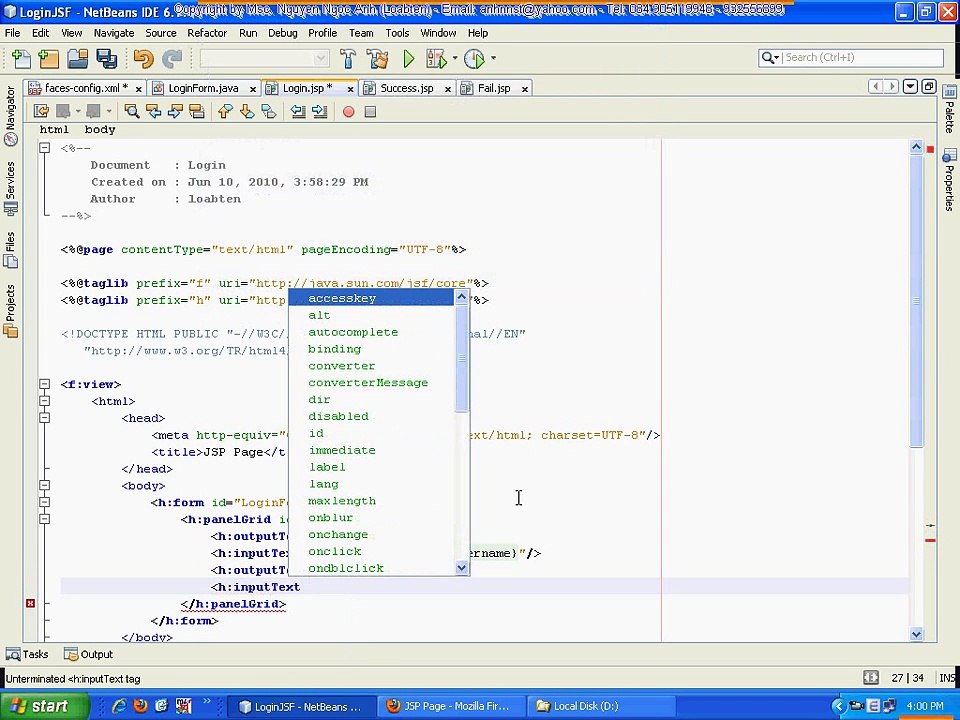Close the Login.jsp tab
Viewport: 960px width, 720px height.
pyautogui.click(x=350, y=89)
